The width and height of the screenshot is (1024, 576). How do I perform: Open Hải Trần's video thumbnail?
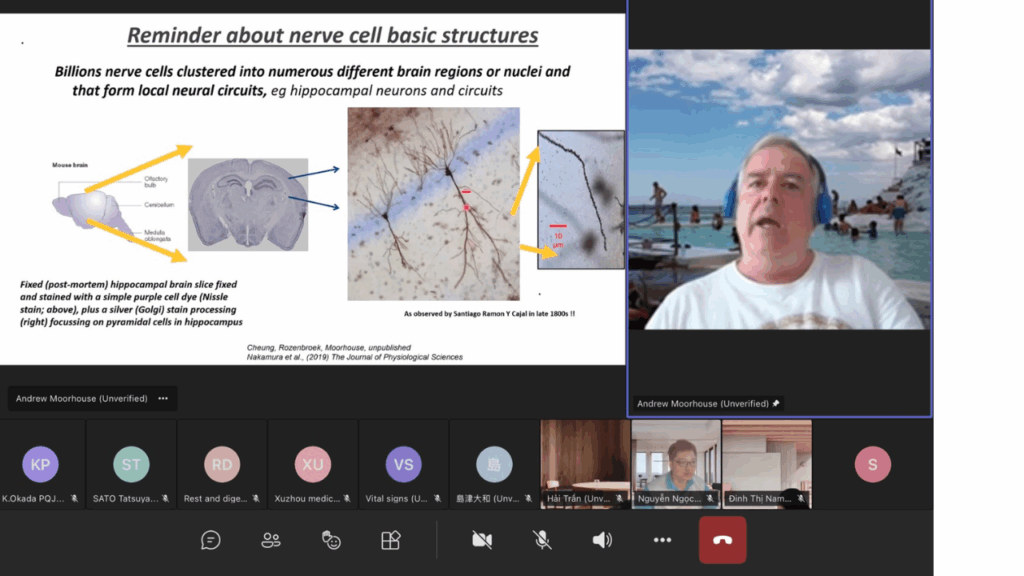click(585, 462)
